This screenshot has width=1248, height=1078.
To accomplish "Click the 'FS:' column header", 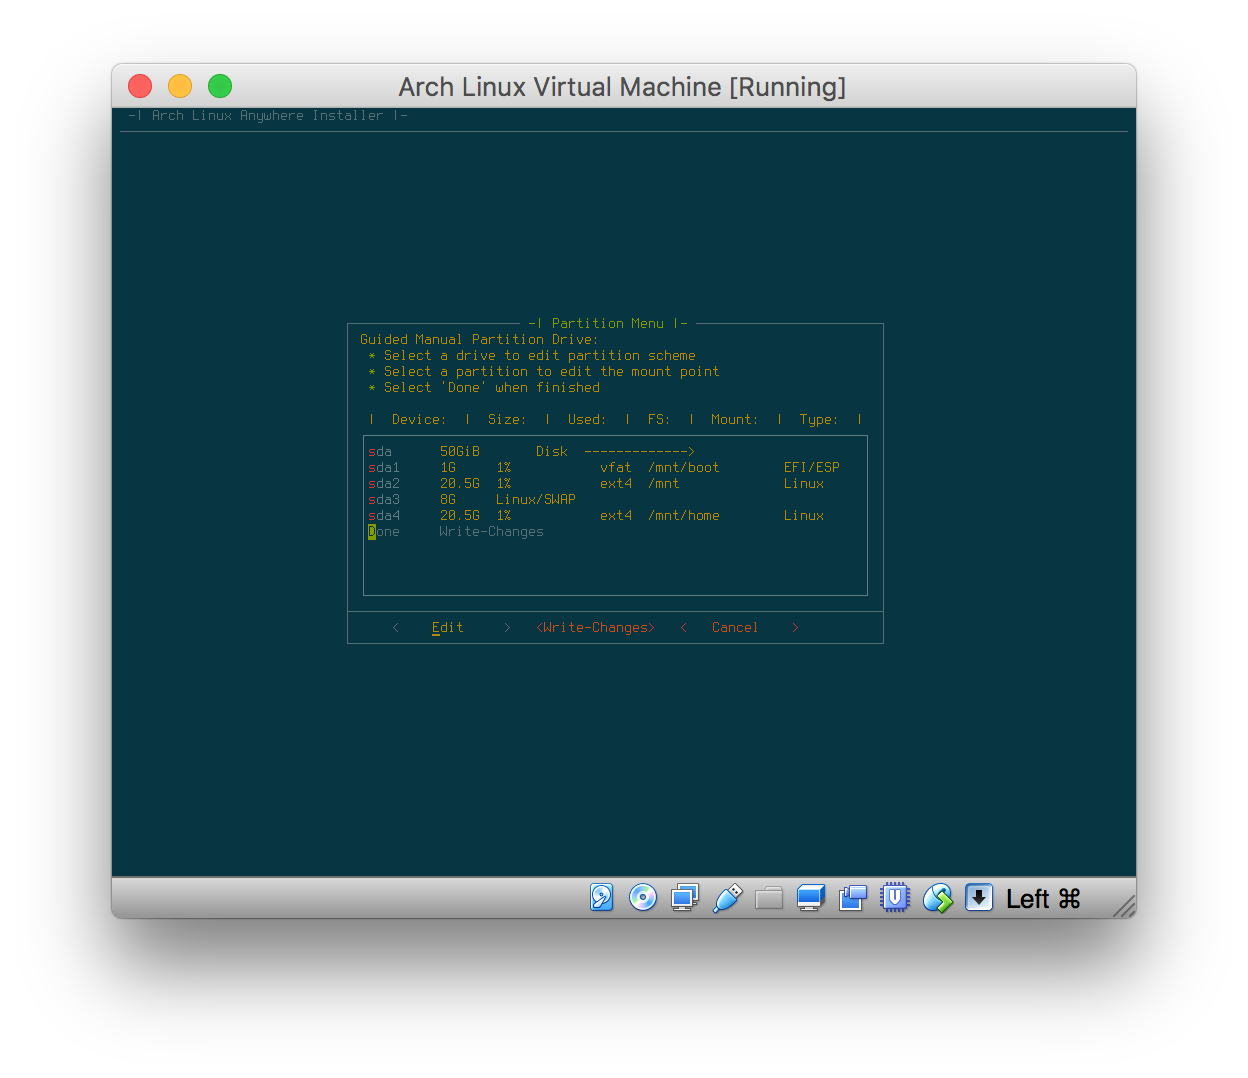I will tap(659, 419).
